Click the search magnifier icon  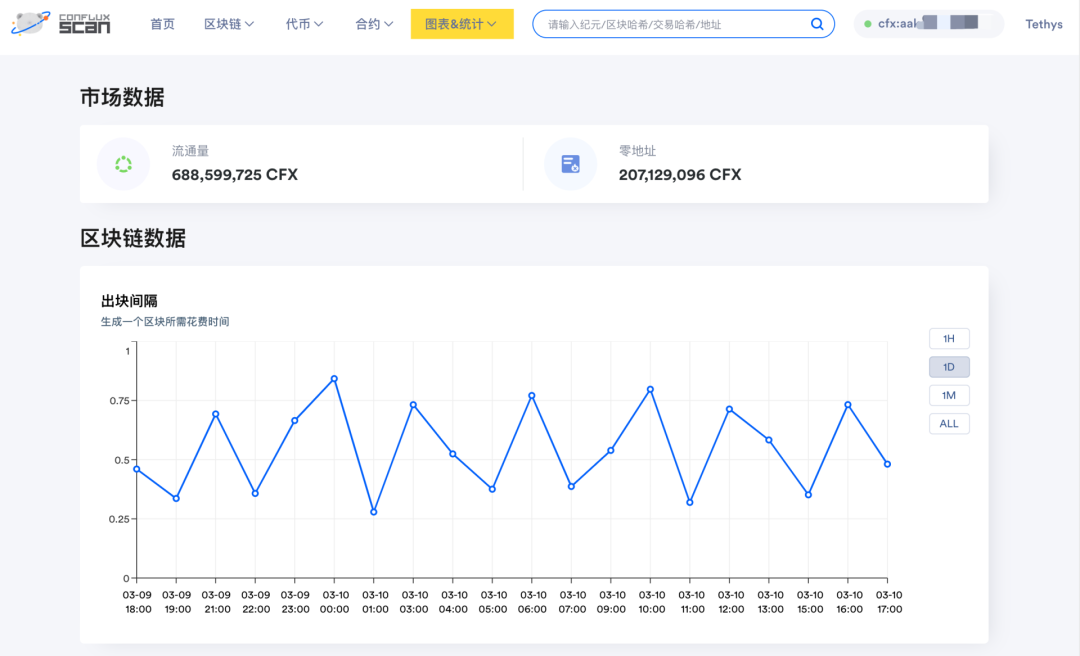tap(817, 24)
